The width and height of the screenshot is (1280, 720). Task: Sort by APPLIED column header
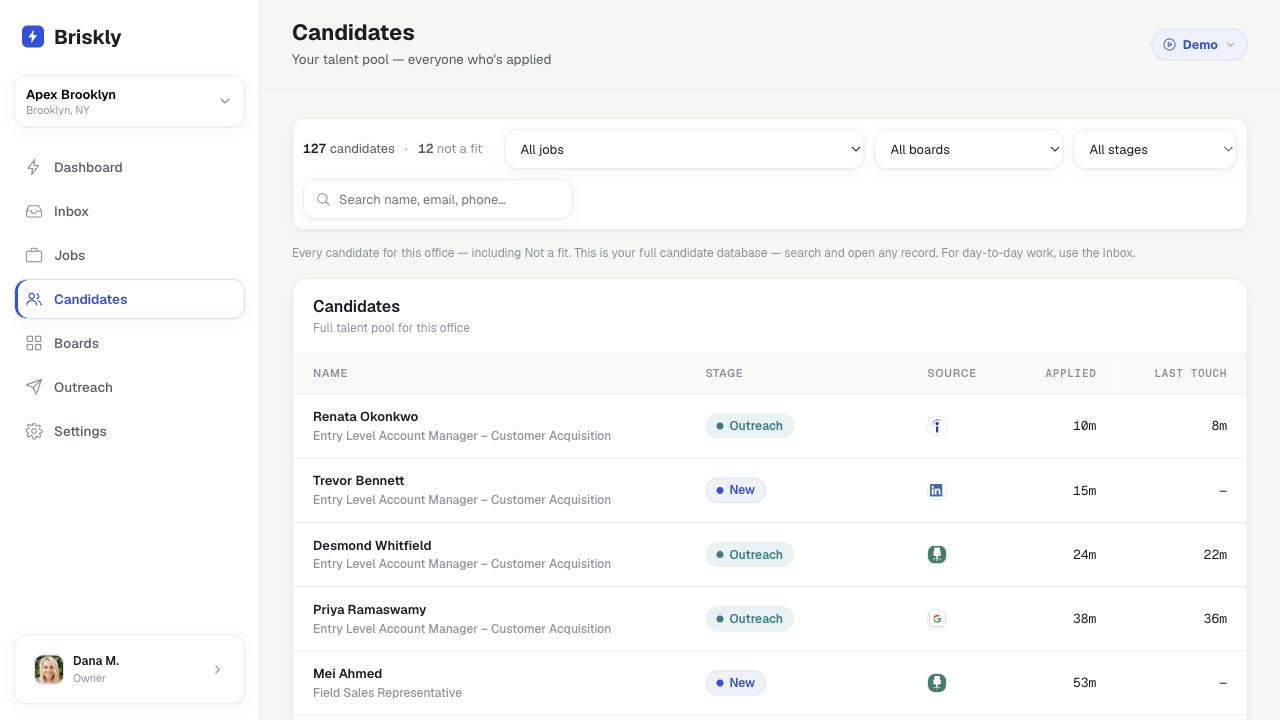(1070, 373)
